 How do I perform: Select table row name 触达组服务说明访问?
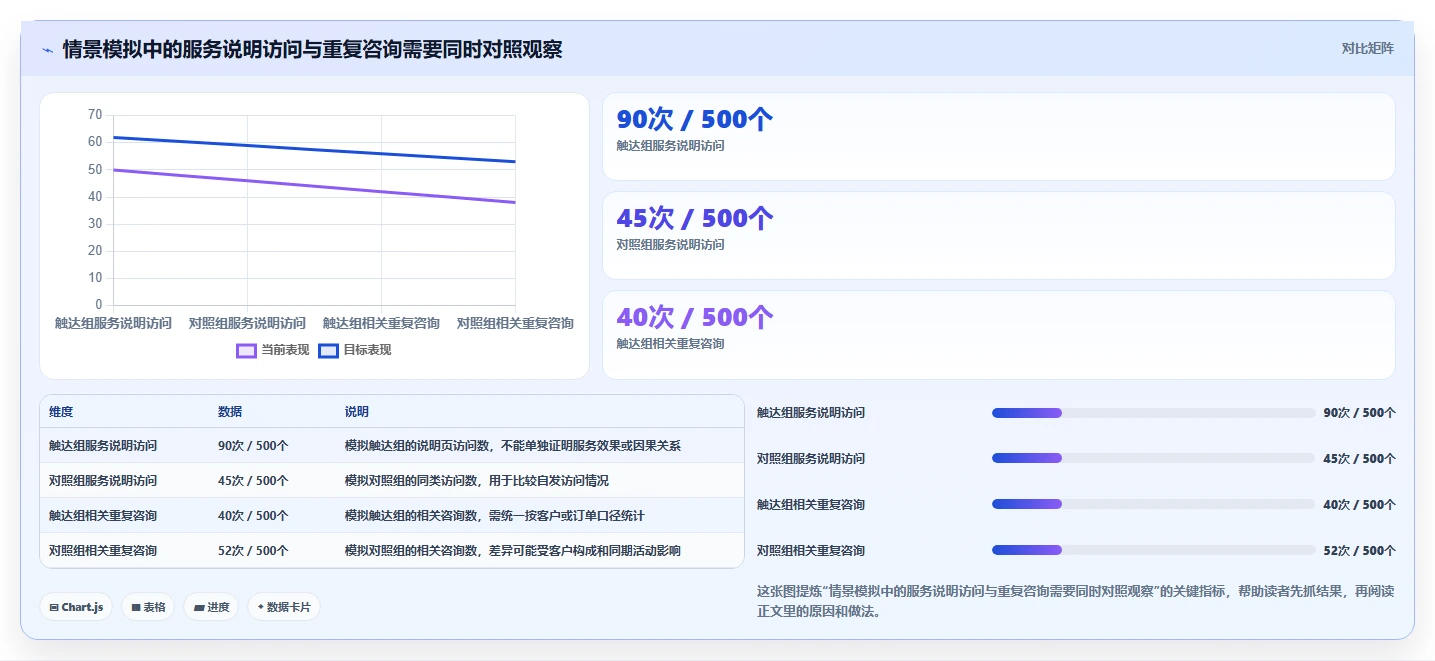103,446
